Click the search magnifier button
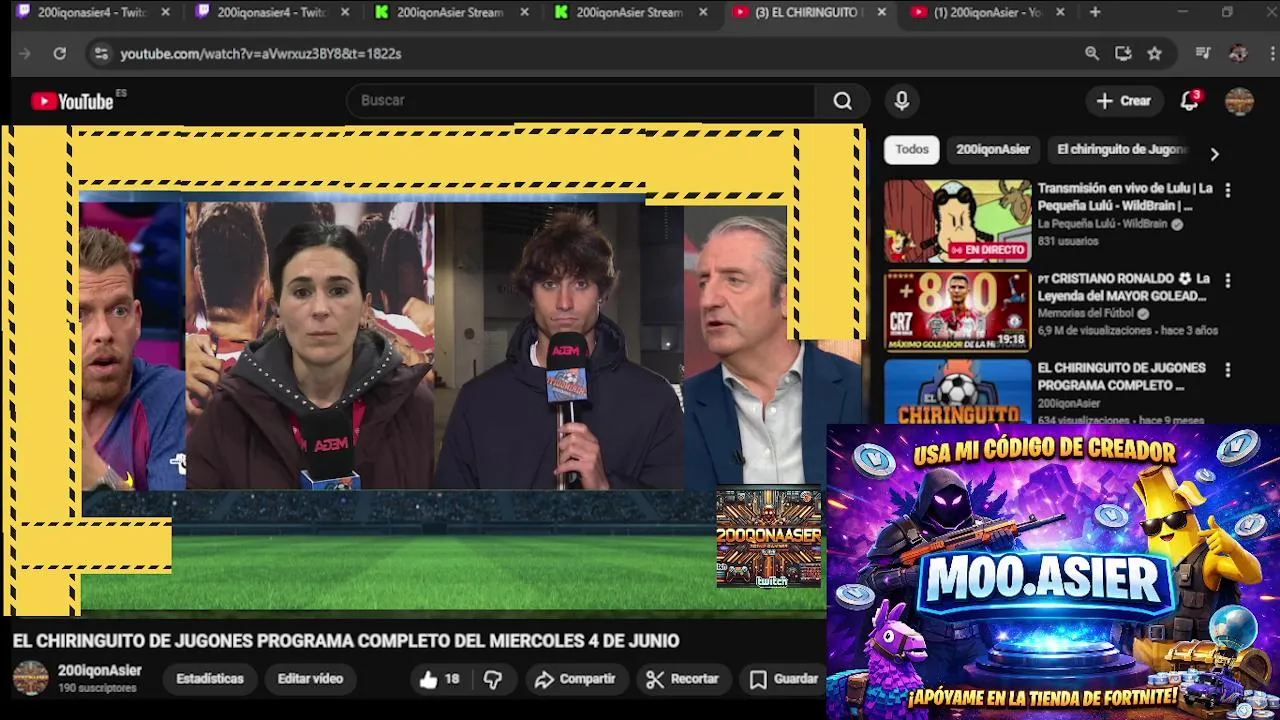The height and width of the screenshot is (720, 1280). tap(842, 101)
